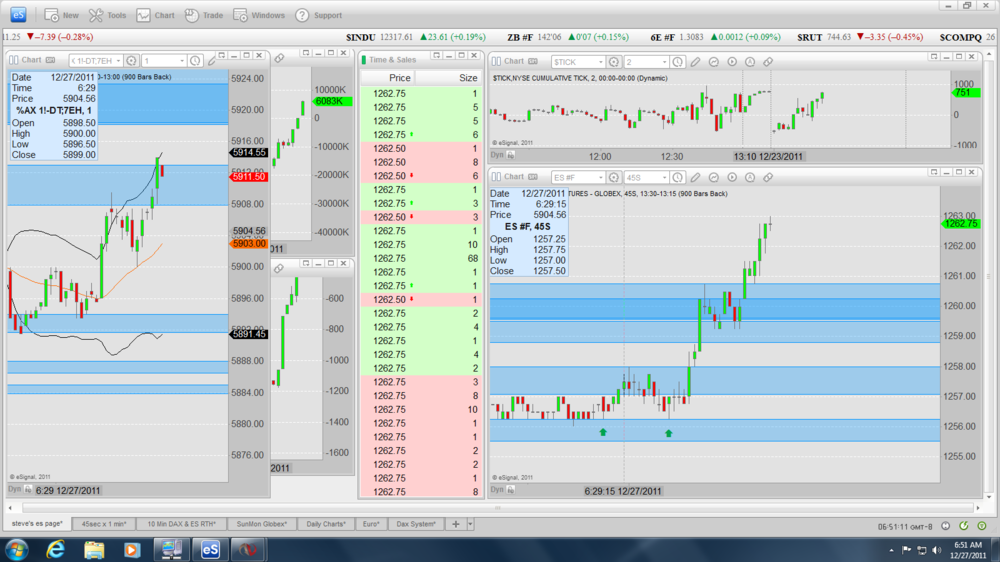Switch to Euro tab

(x=371, y=524)
